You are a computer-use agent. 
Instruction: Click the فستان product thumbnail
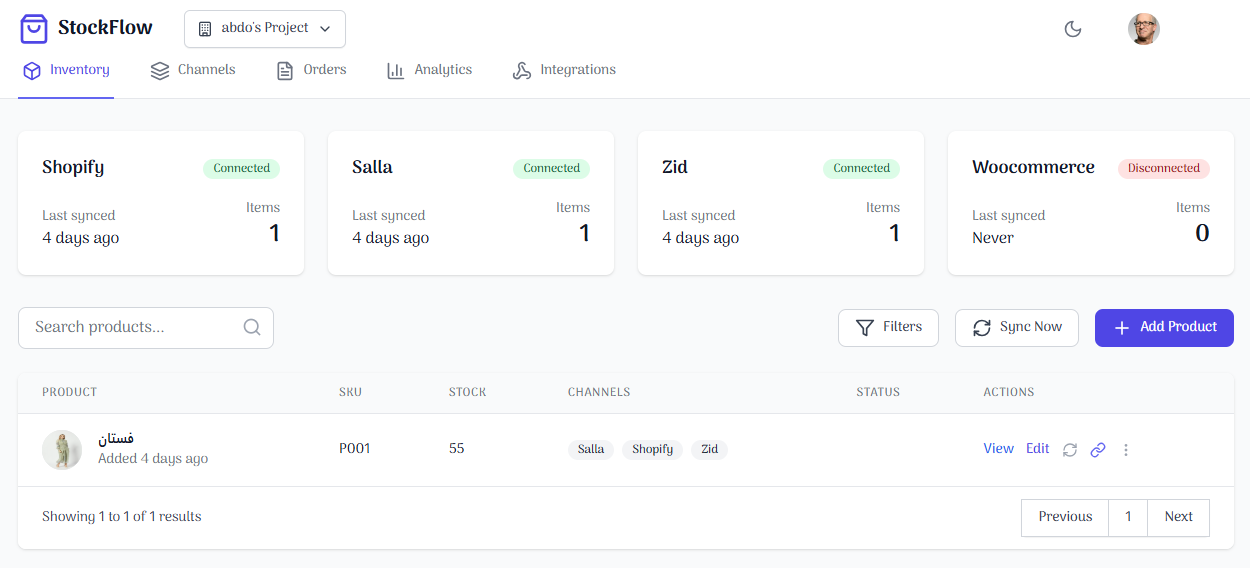[62, 450]
